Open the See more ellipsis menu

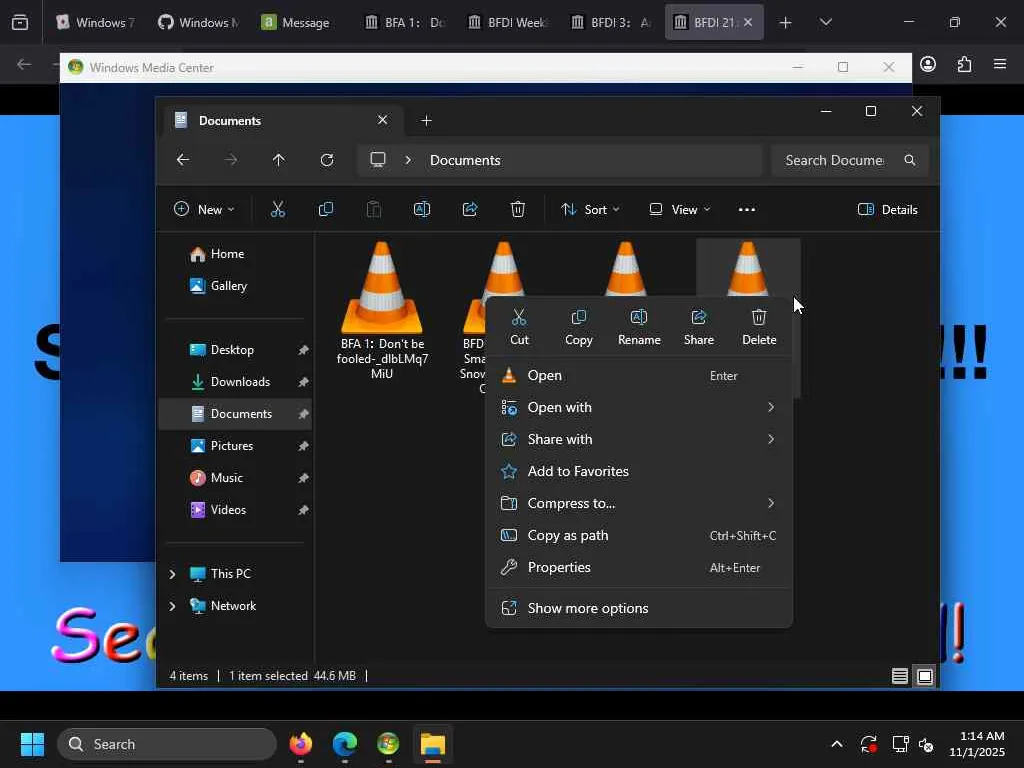[746, 210]
